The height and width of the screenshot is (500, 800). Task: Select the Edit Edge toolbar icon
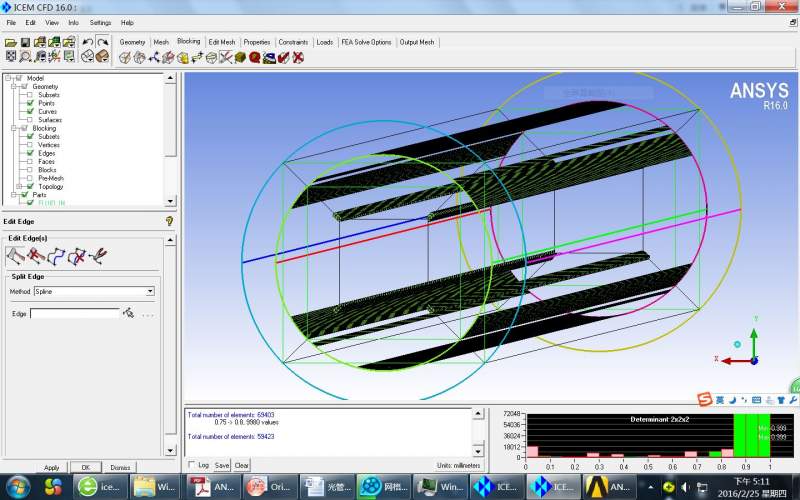(226, 58)
